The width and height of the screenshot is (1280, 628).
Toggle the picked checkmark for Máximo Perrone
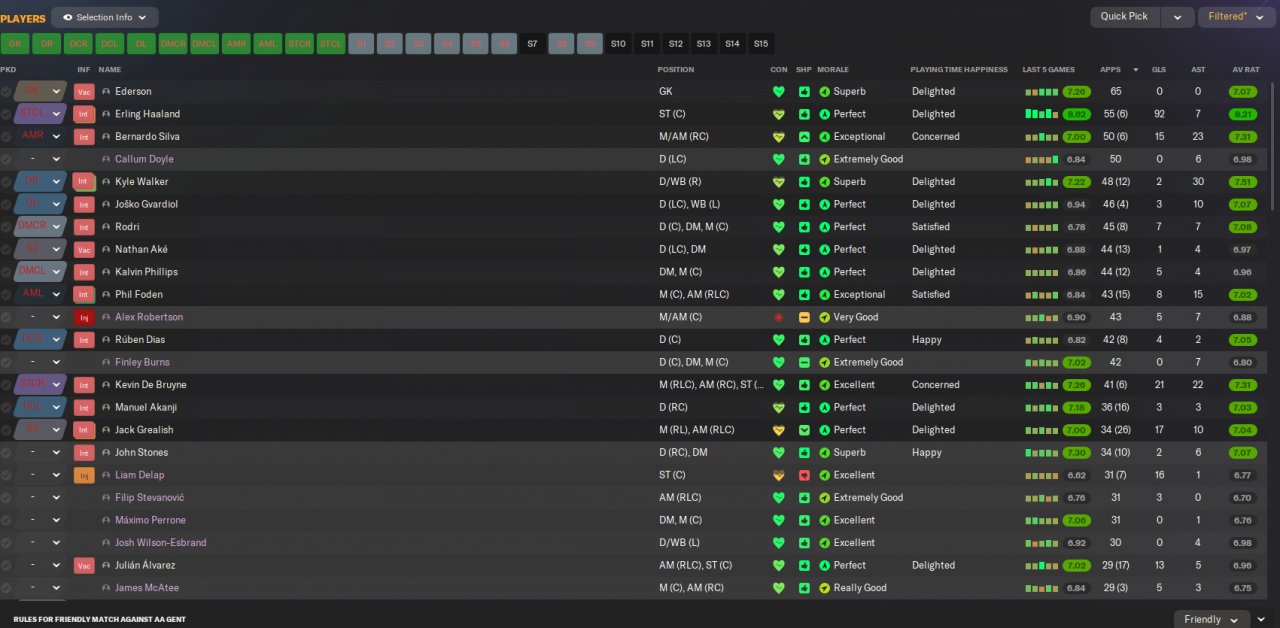coord(6,520)
